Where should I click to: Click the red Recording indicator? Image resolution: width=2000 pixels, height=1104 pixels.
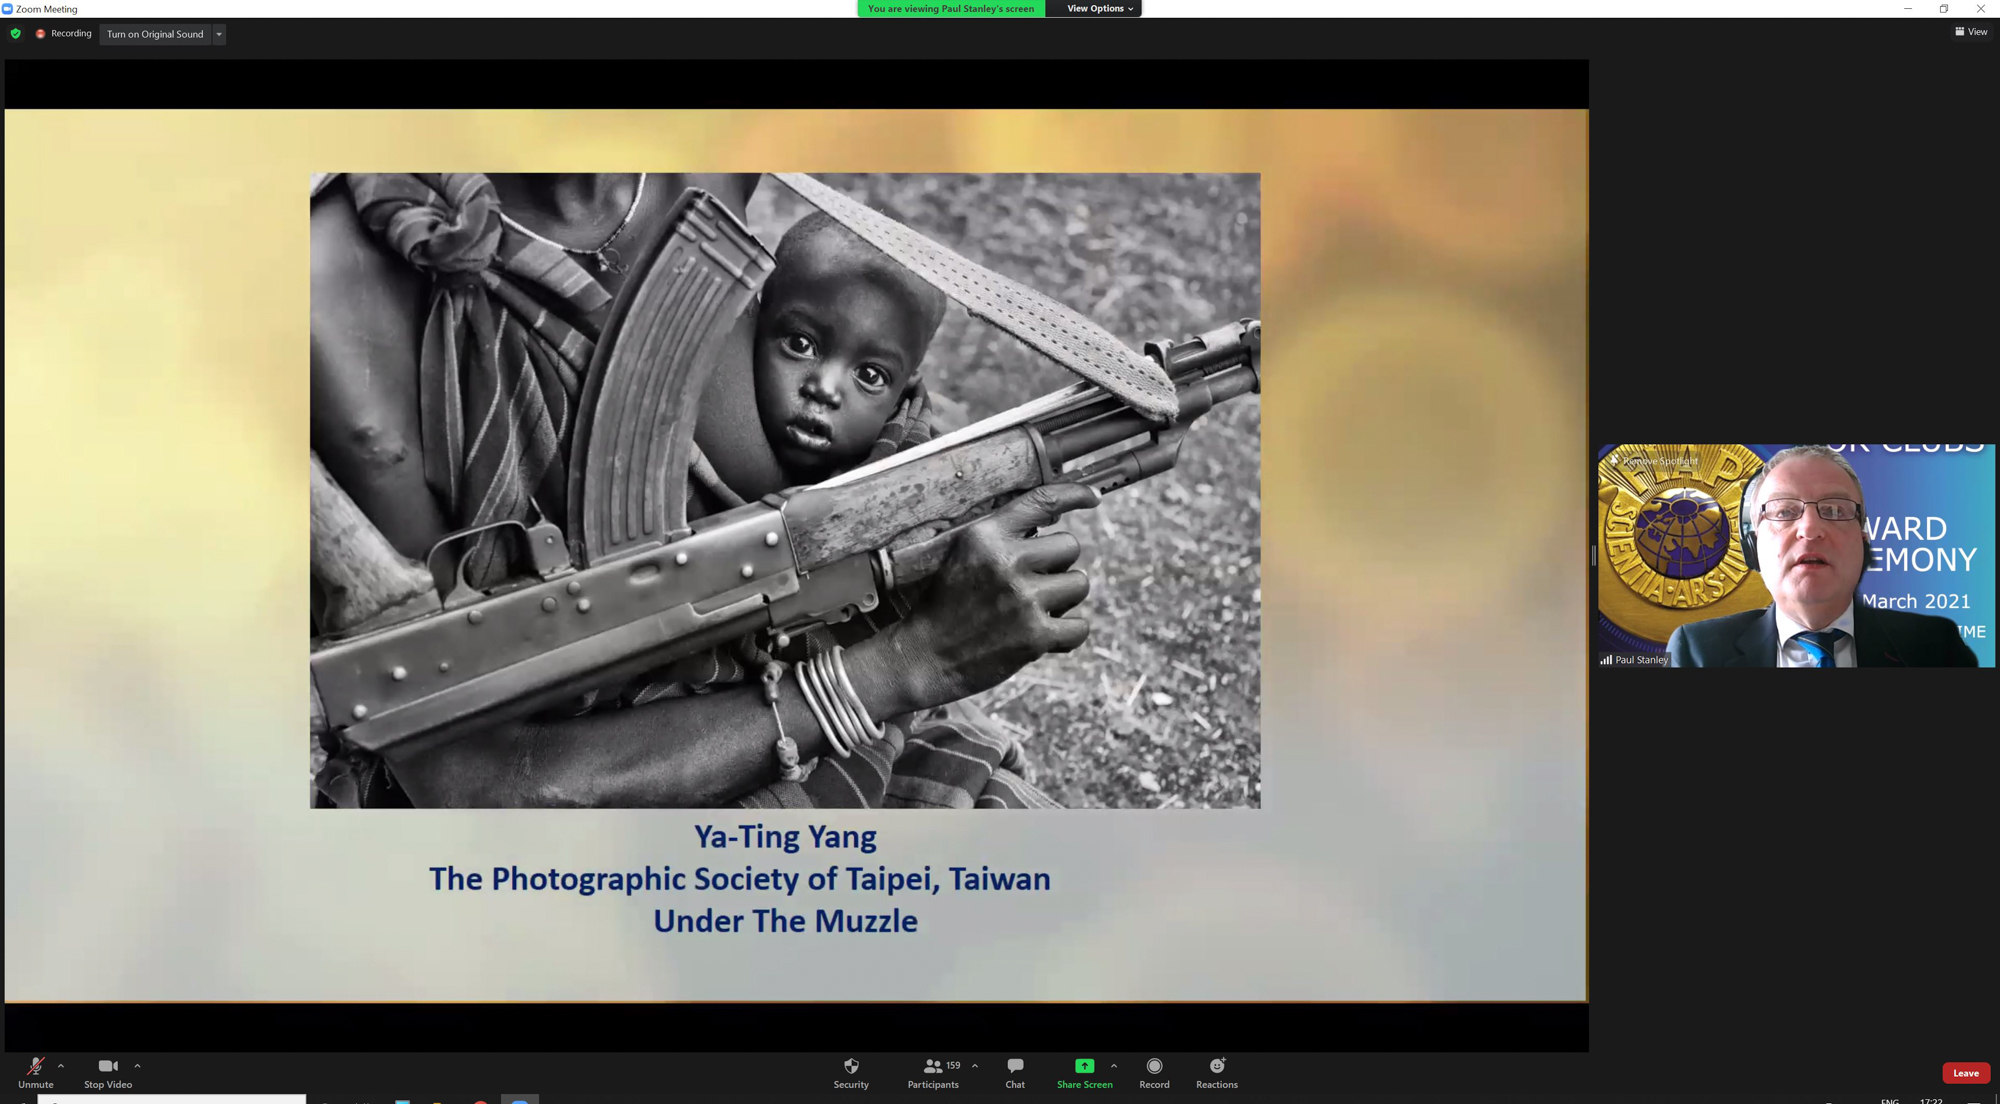63,33
